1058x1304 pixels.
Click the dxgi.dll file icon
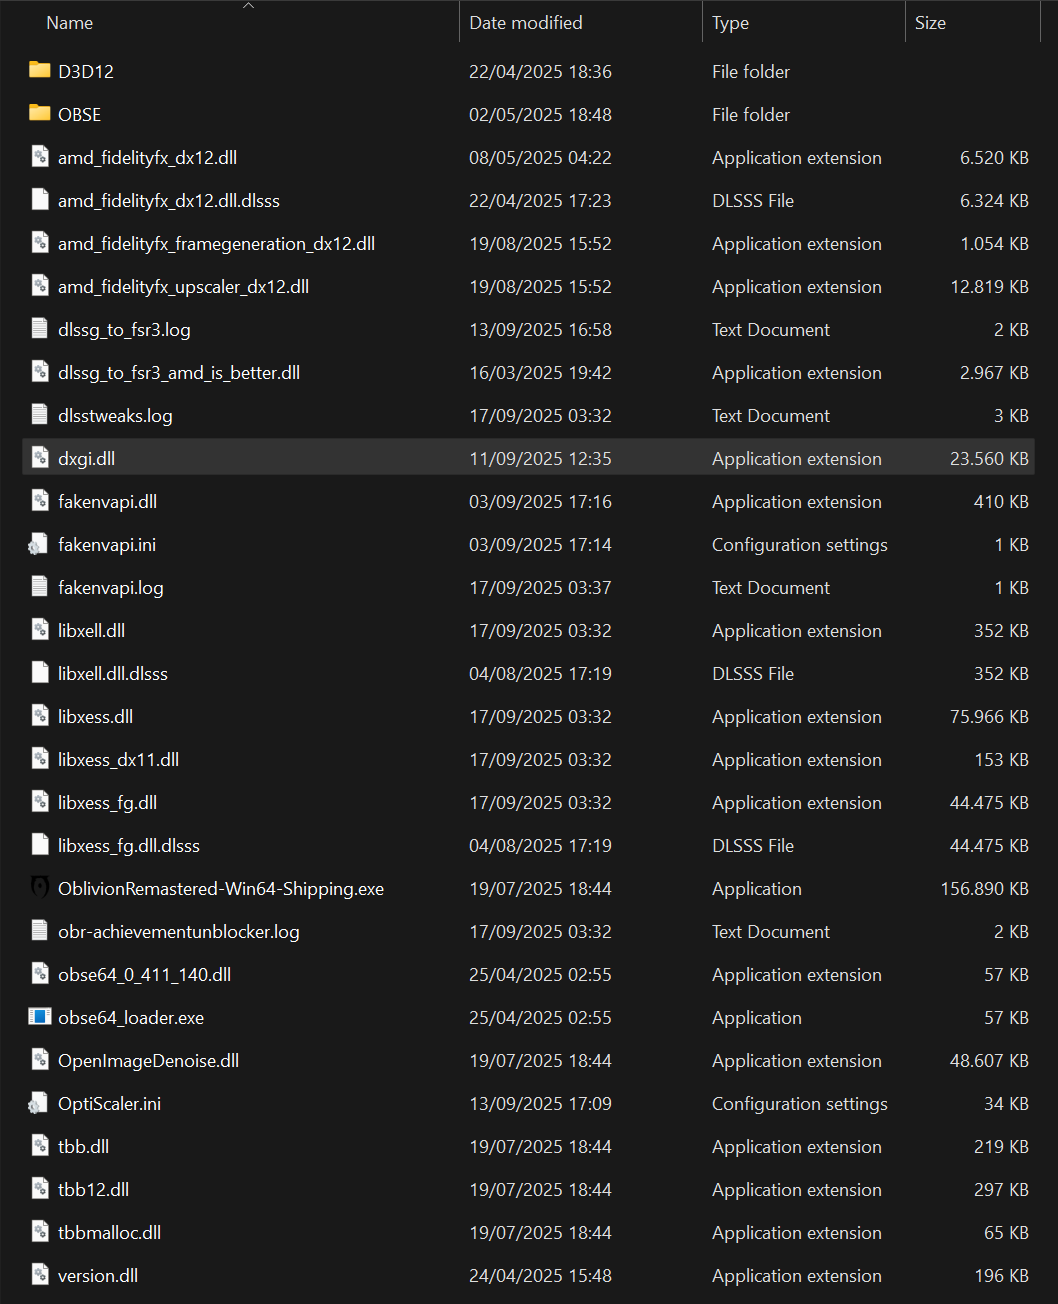point(40,458)
